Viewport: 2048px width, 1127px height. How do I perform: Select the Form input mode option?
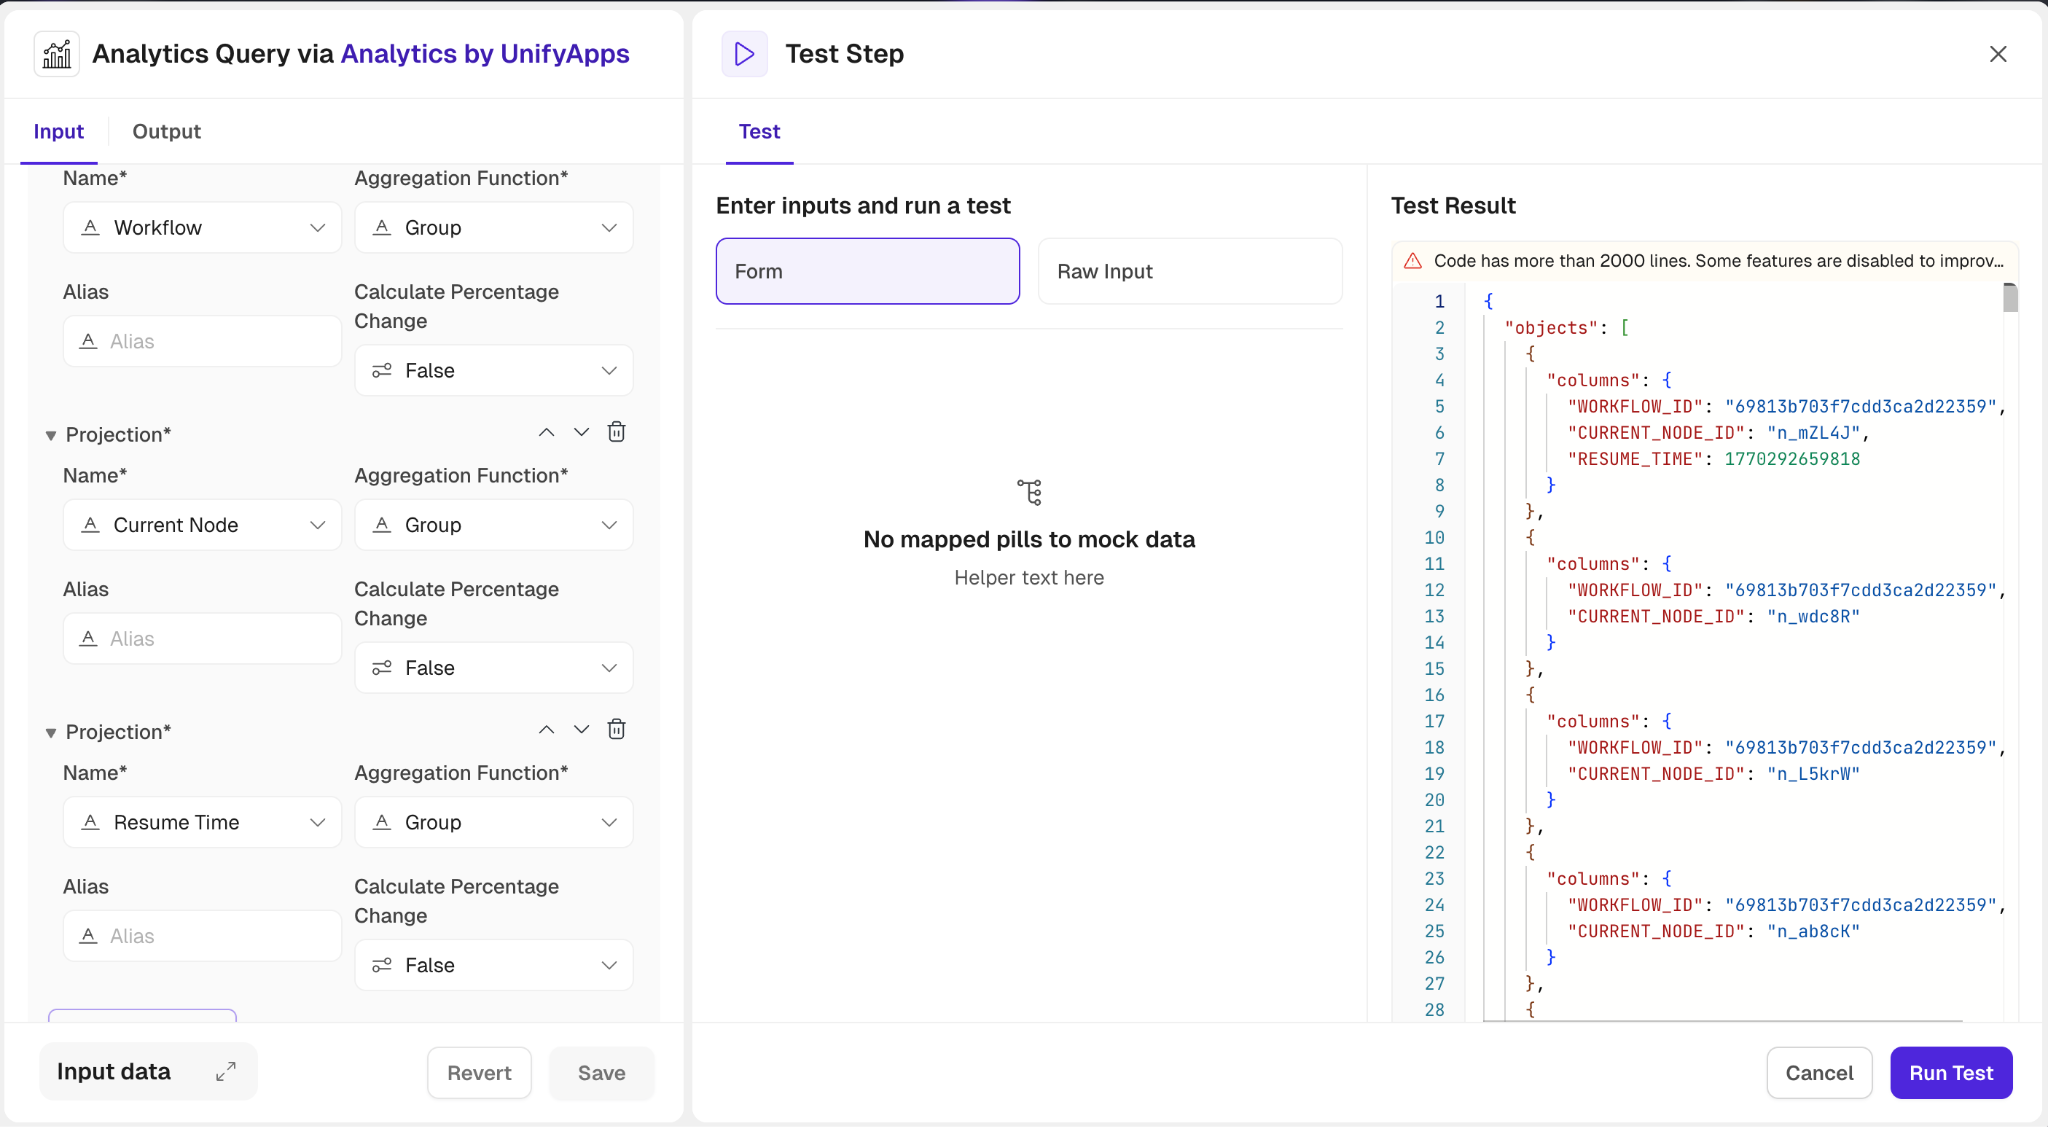click(x=867, y=271)
